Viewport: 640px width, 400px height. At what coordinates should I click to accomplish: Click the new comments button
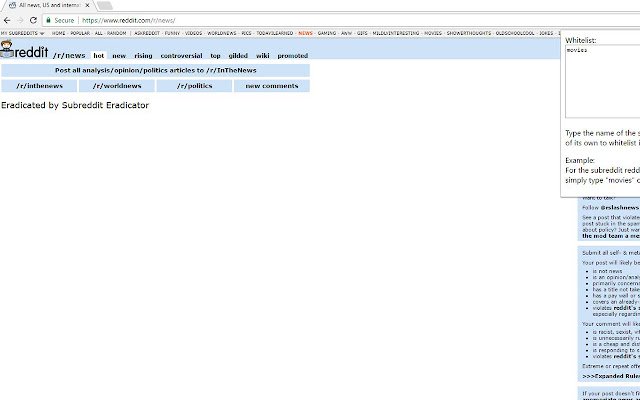[272, 86]
